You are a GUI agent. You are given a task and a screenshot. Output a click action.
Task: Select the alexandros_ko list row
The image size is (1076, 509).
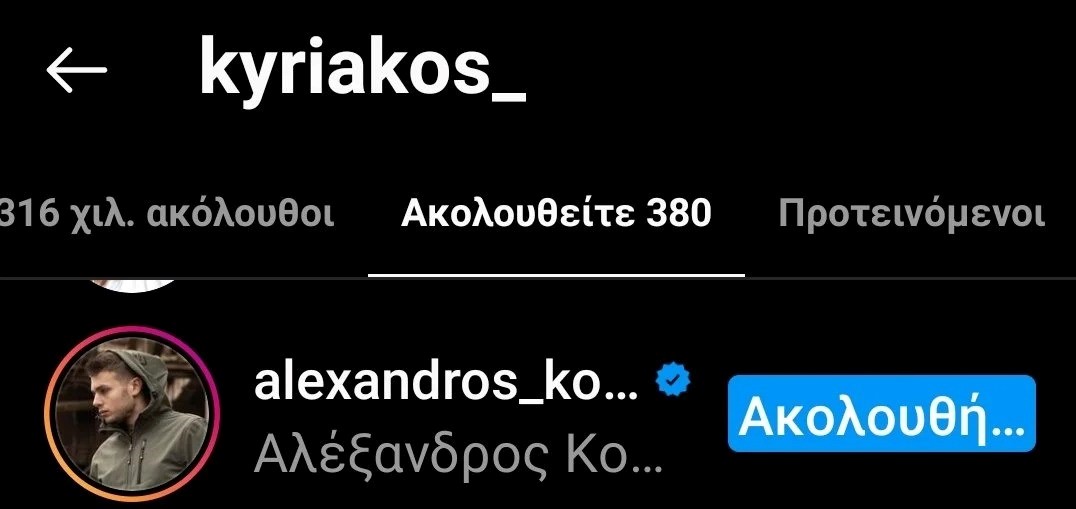coord(538,414)
